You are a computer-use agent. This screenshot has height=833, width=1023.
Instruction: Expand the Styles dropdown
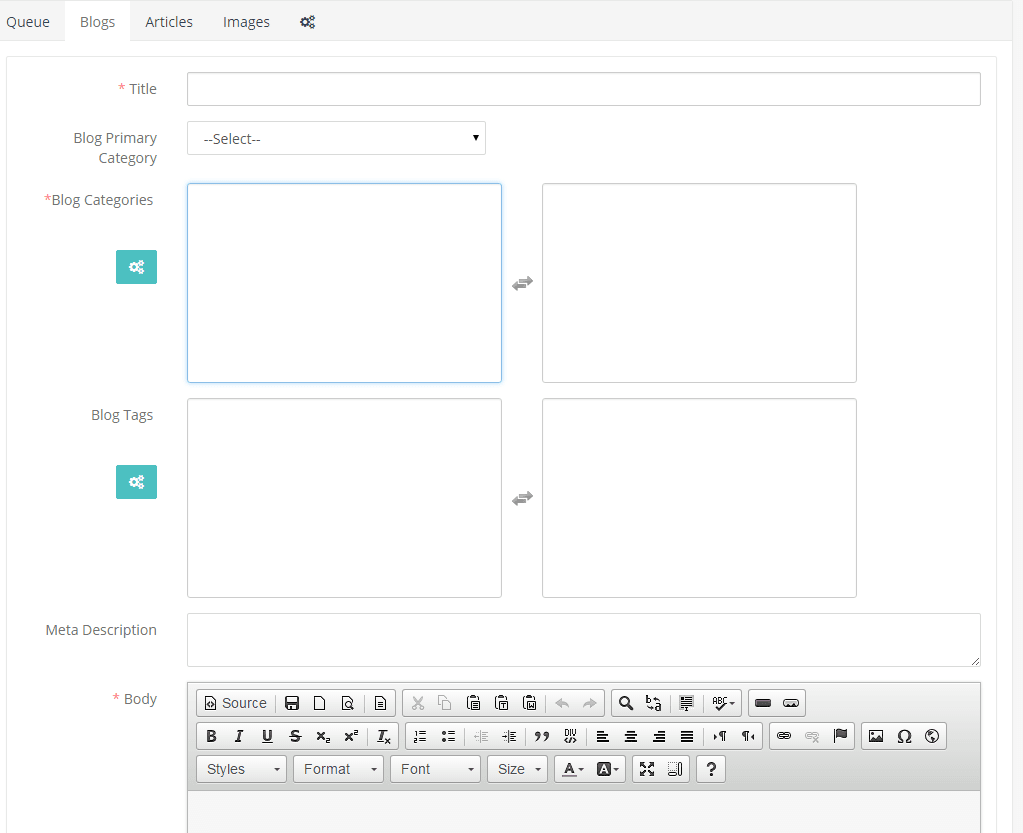pyautogui.click(x=243, y=769)
